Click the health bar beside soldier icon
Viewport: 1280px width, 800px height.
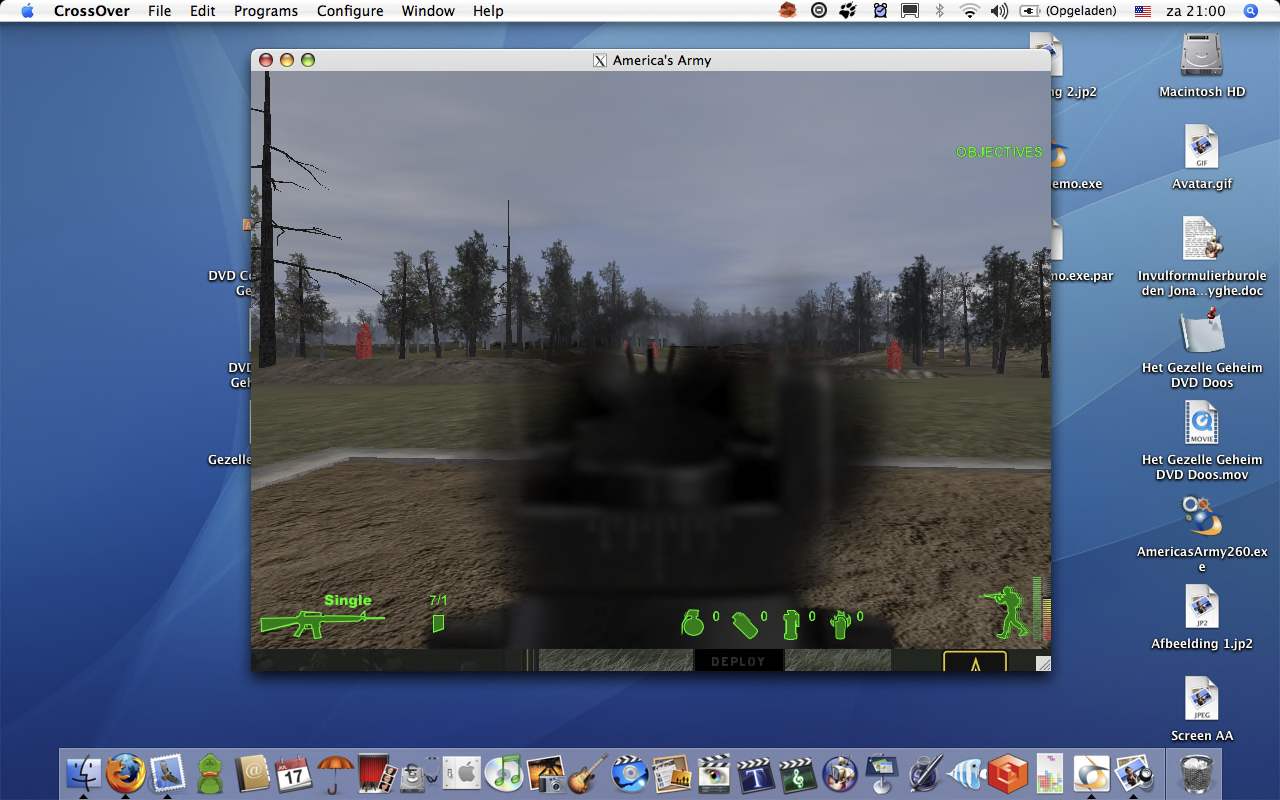[1038, 608]
